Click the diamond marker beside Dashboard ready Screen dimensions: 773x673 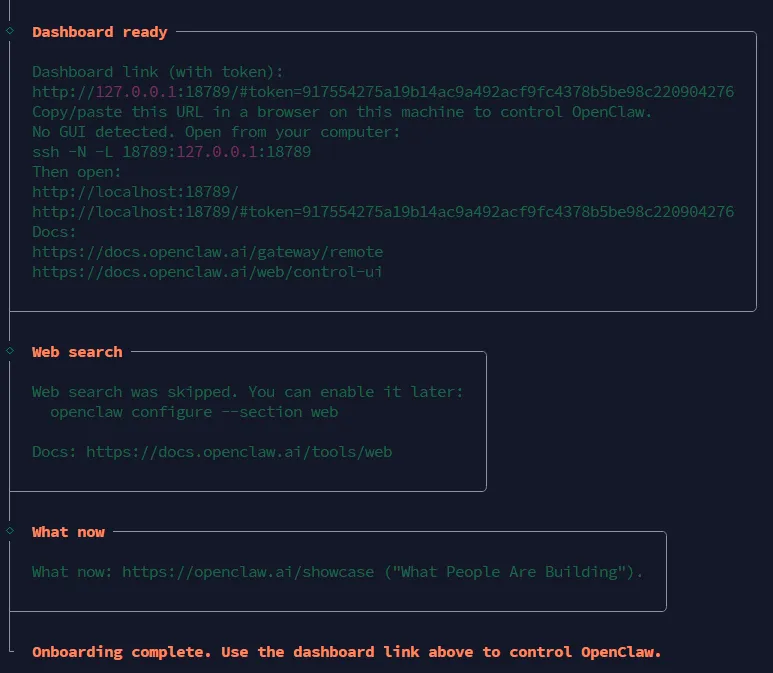tap(10, 31)
